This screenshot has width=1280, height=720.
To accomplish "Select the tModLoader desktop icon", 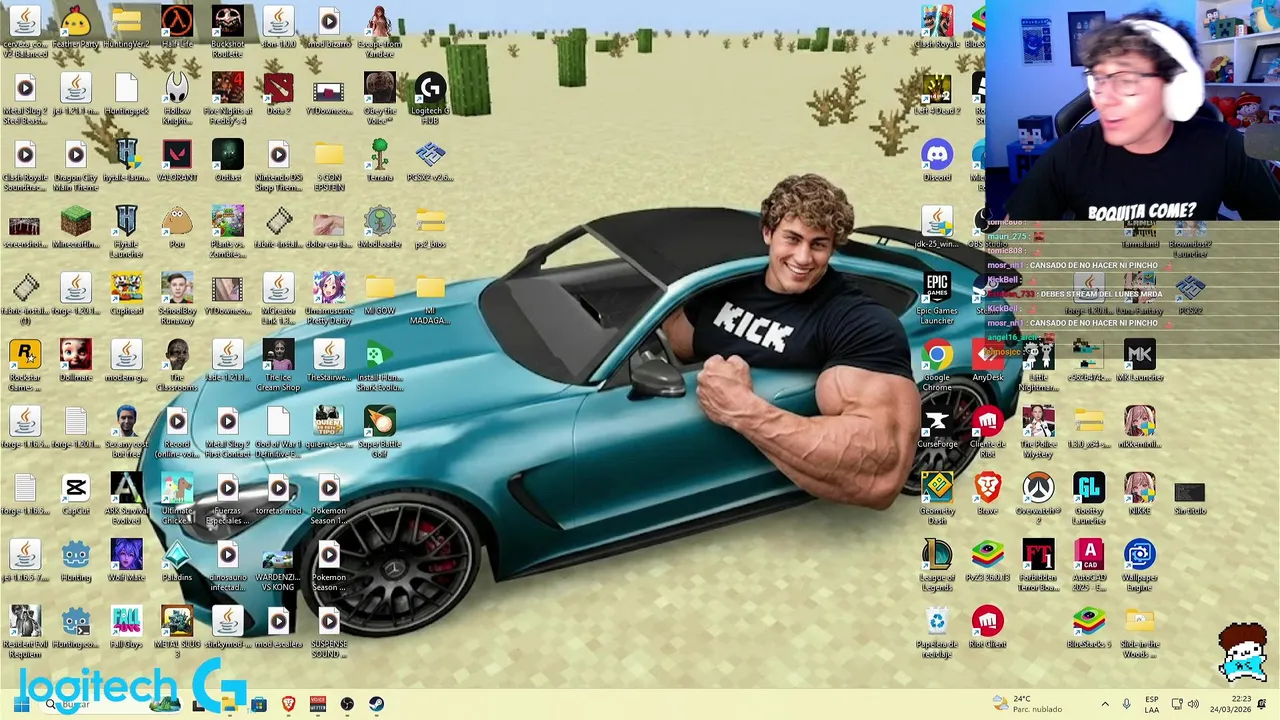I will pos(380,227).
